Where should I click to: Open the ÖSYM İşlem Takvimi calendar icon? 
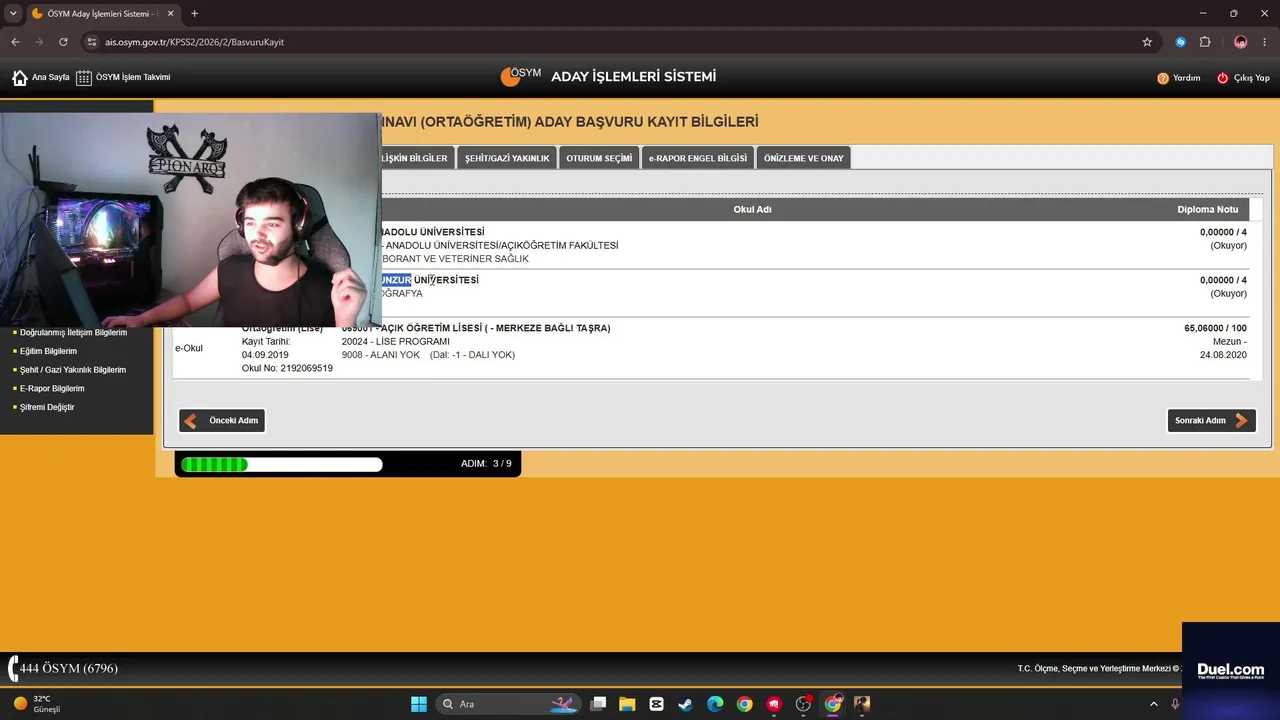click(x=84, y=78)
